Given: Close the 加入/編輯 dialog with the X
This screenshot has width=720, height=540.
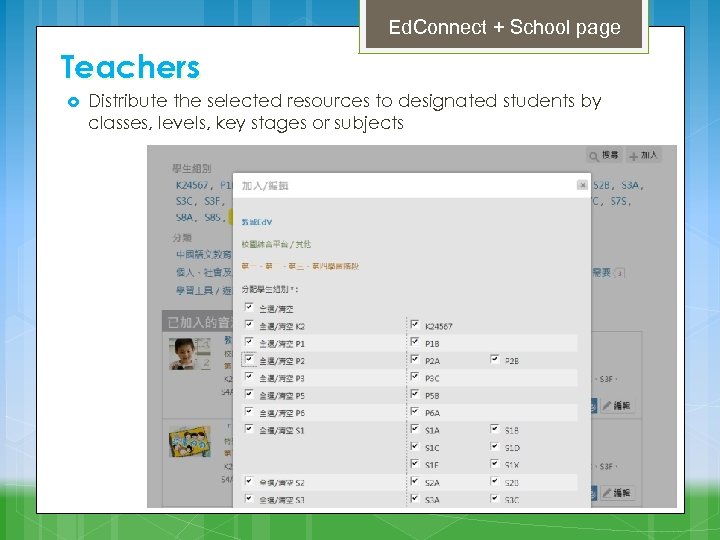Looking at the screenshot, I should [582, 185].
